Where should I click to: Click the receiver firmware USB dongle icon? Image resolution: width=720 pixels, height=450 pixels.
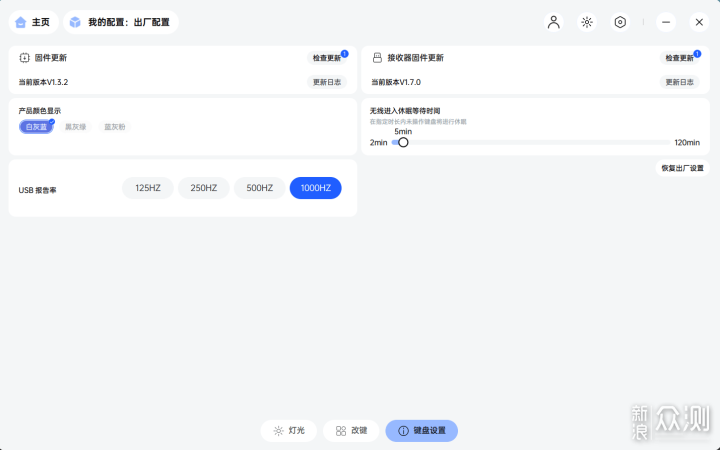point(377,57)
